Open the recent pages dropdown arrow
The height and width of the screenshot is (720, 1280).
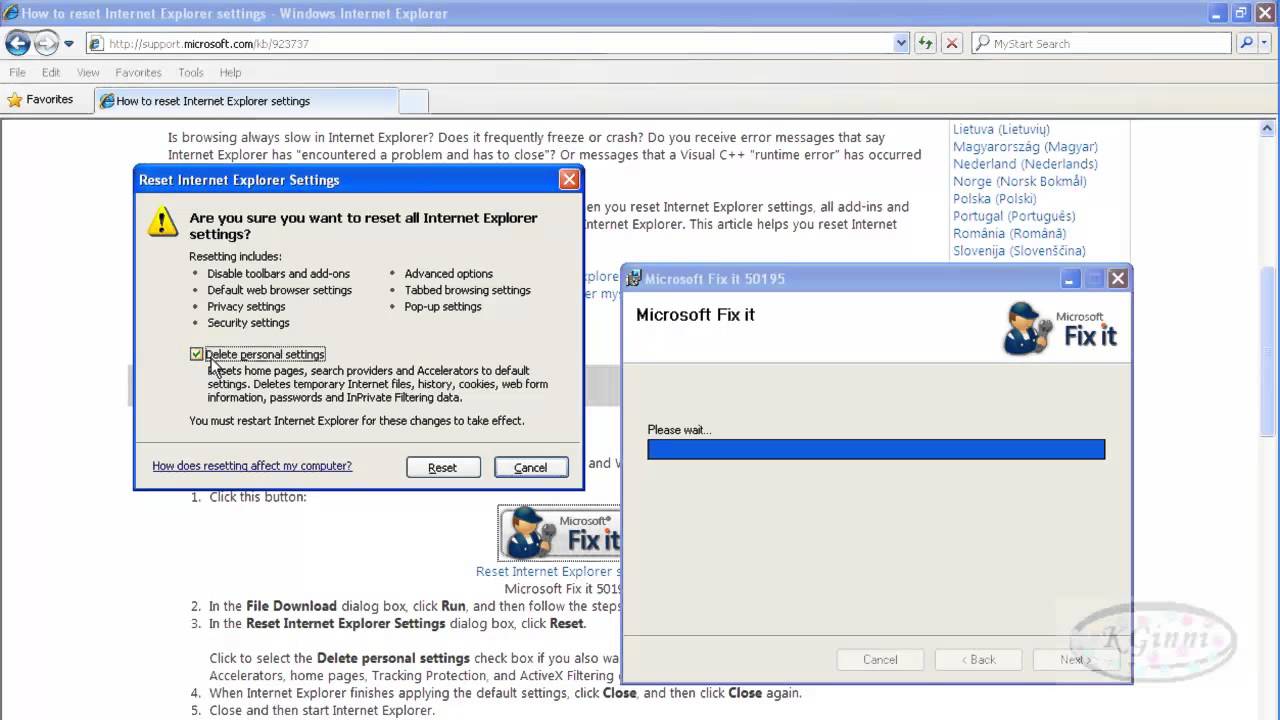pos(69,44)
